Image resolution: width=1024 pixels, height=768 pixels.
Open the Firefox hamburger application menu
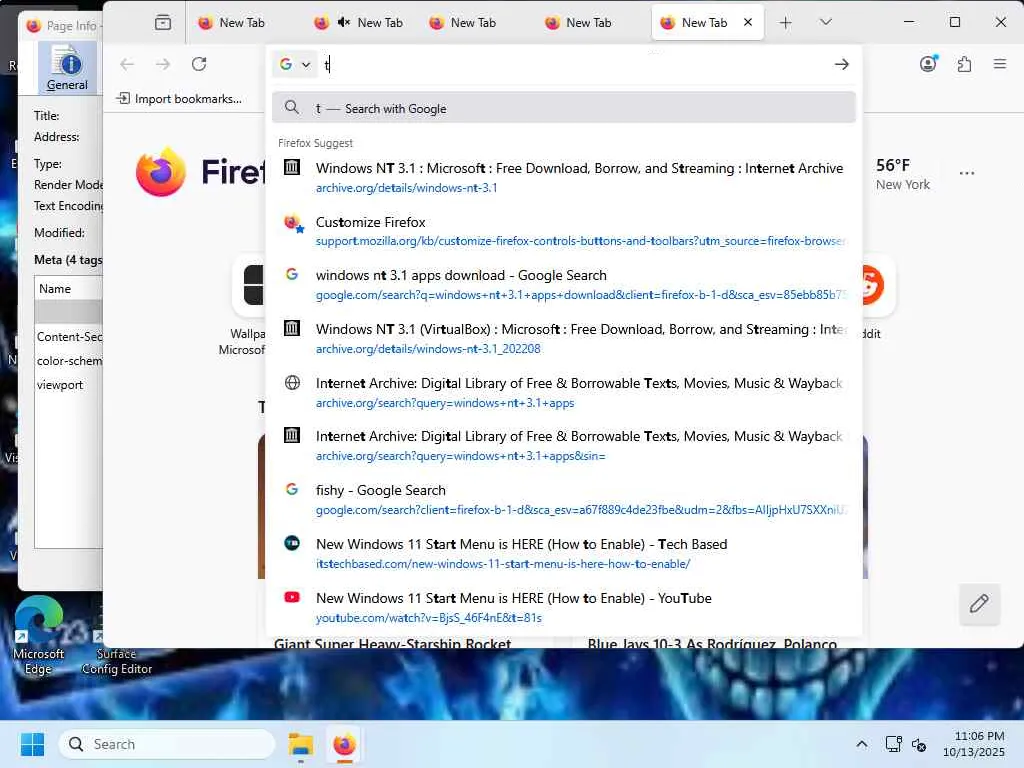tap(1000, 64)
